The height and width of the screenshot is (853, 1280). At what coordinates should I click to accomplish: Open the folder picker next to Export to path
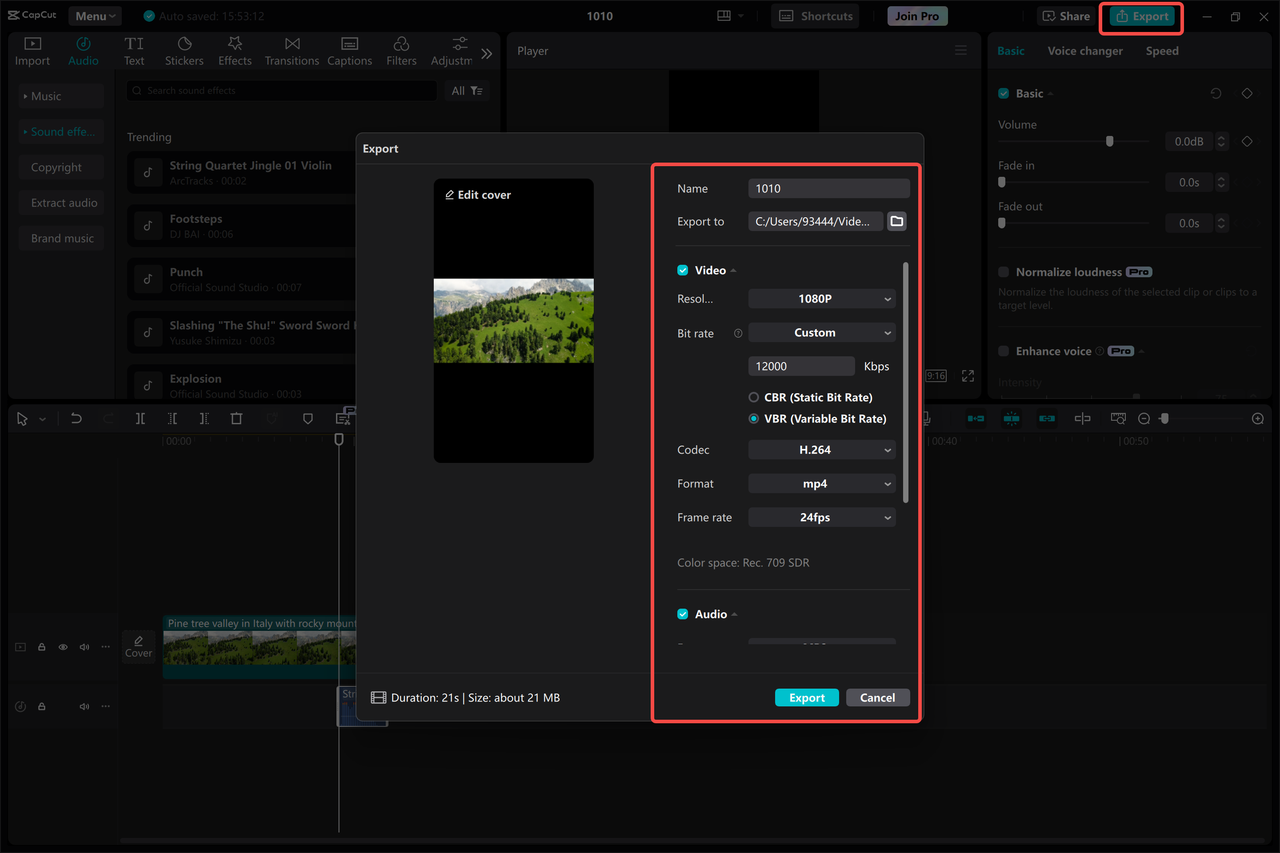coord(896,221)
